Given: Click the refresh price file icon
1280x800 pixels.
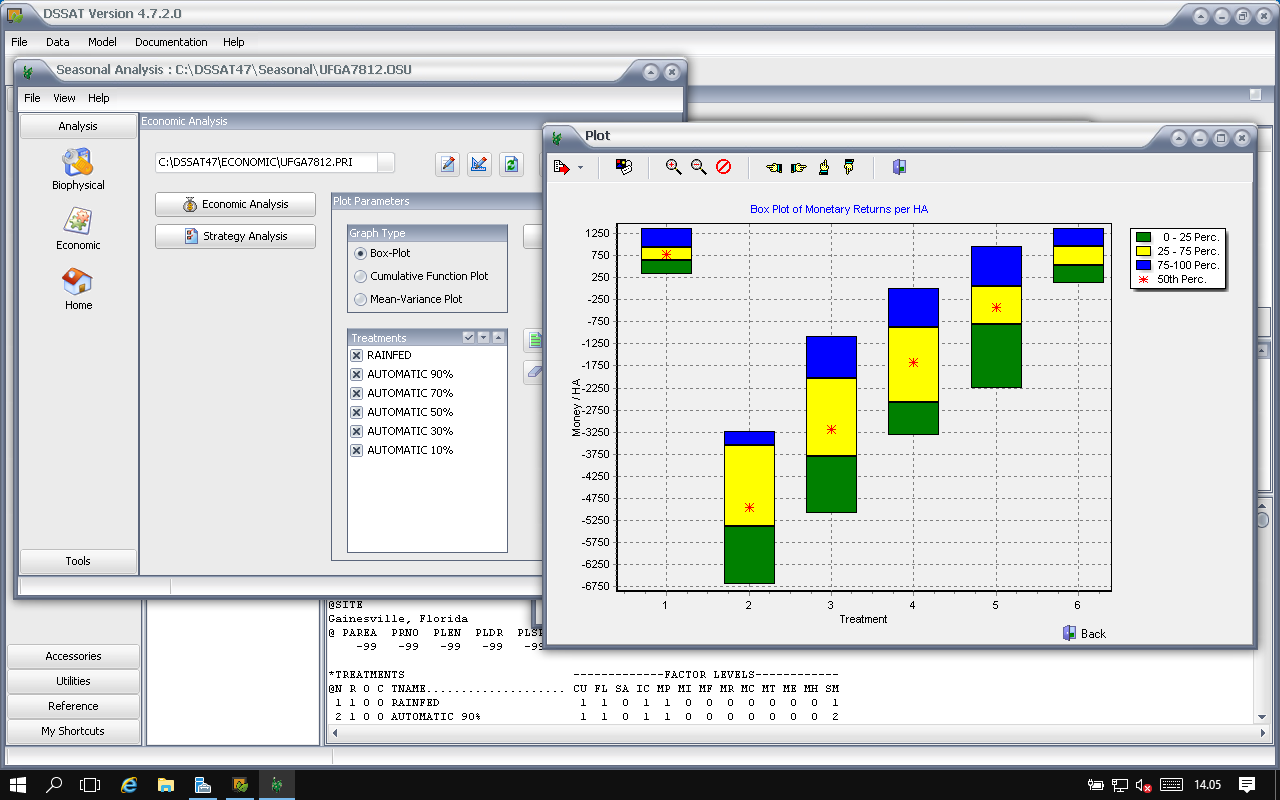Looking at the screenshot, I should [x=511, y=164].
